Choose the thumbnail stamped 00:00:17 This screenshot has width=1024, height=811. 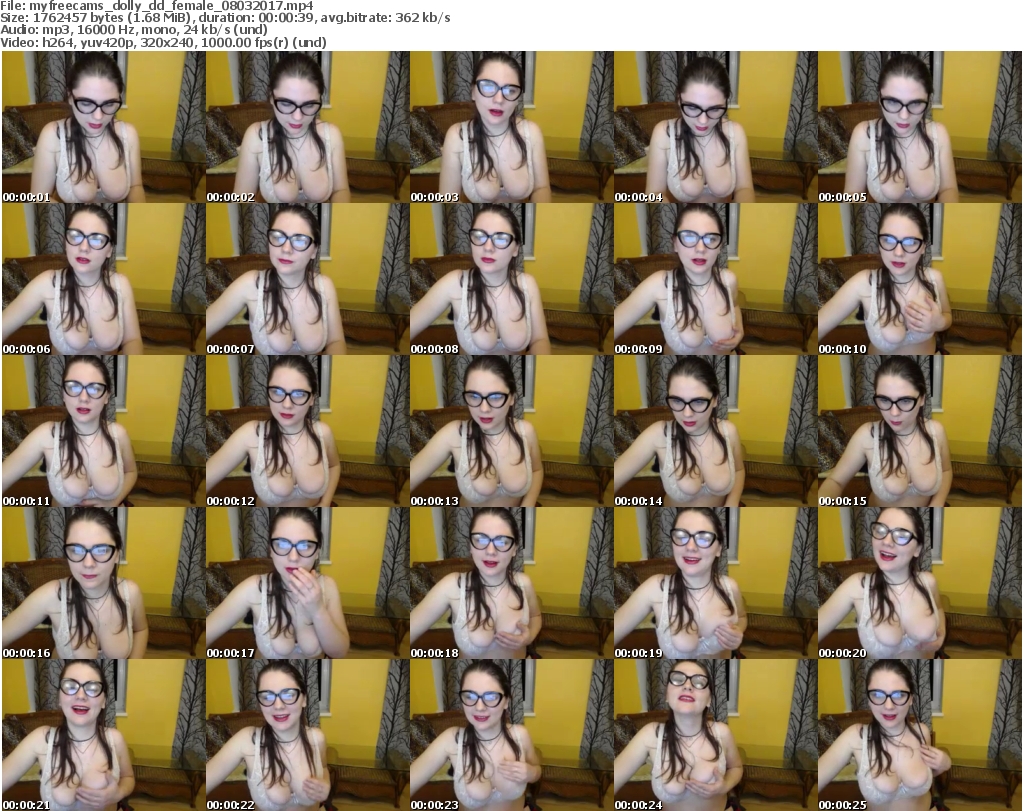(308, 583)
